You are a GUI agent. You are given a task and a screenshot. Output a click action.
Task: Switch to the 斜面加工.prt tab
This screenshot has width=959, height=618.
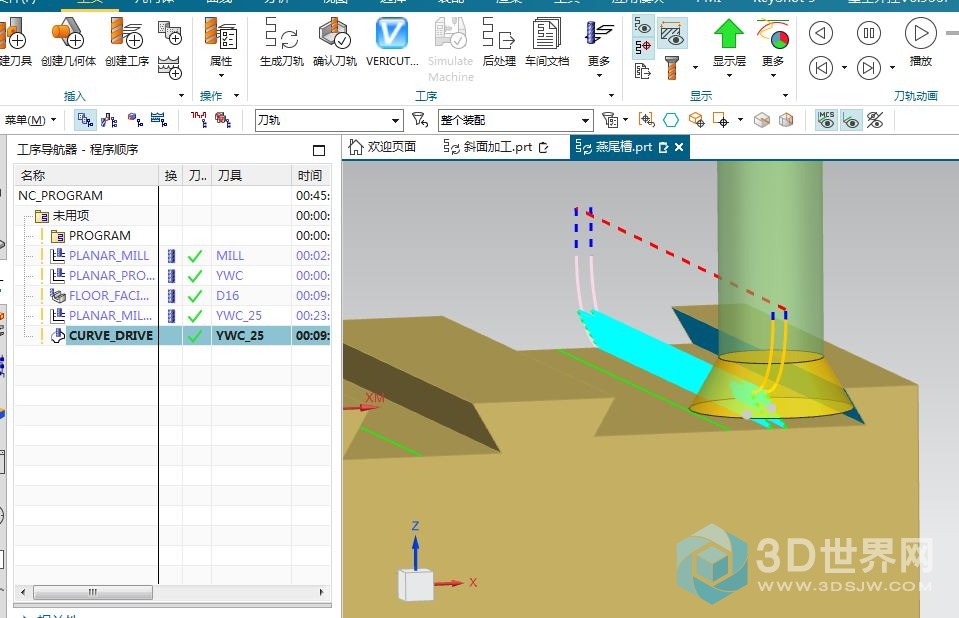[496, 147]
